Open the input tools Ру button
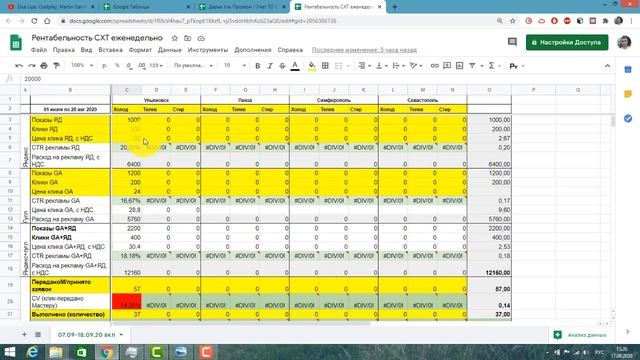This screenshot has height=360, width=640. click(x=513, y=66)
